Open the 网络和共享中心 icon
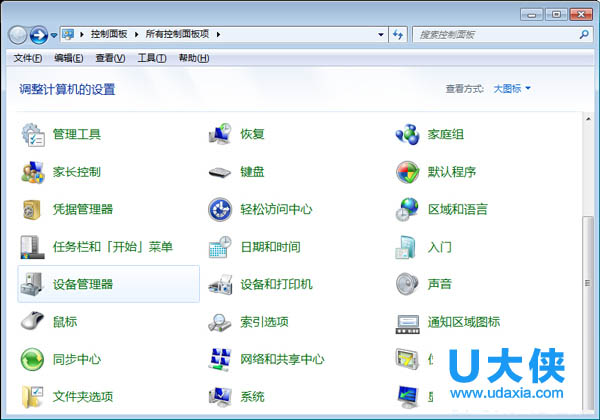 (x=221, y=359)
